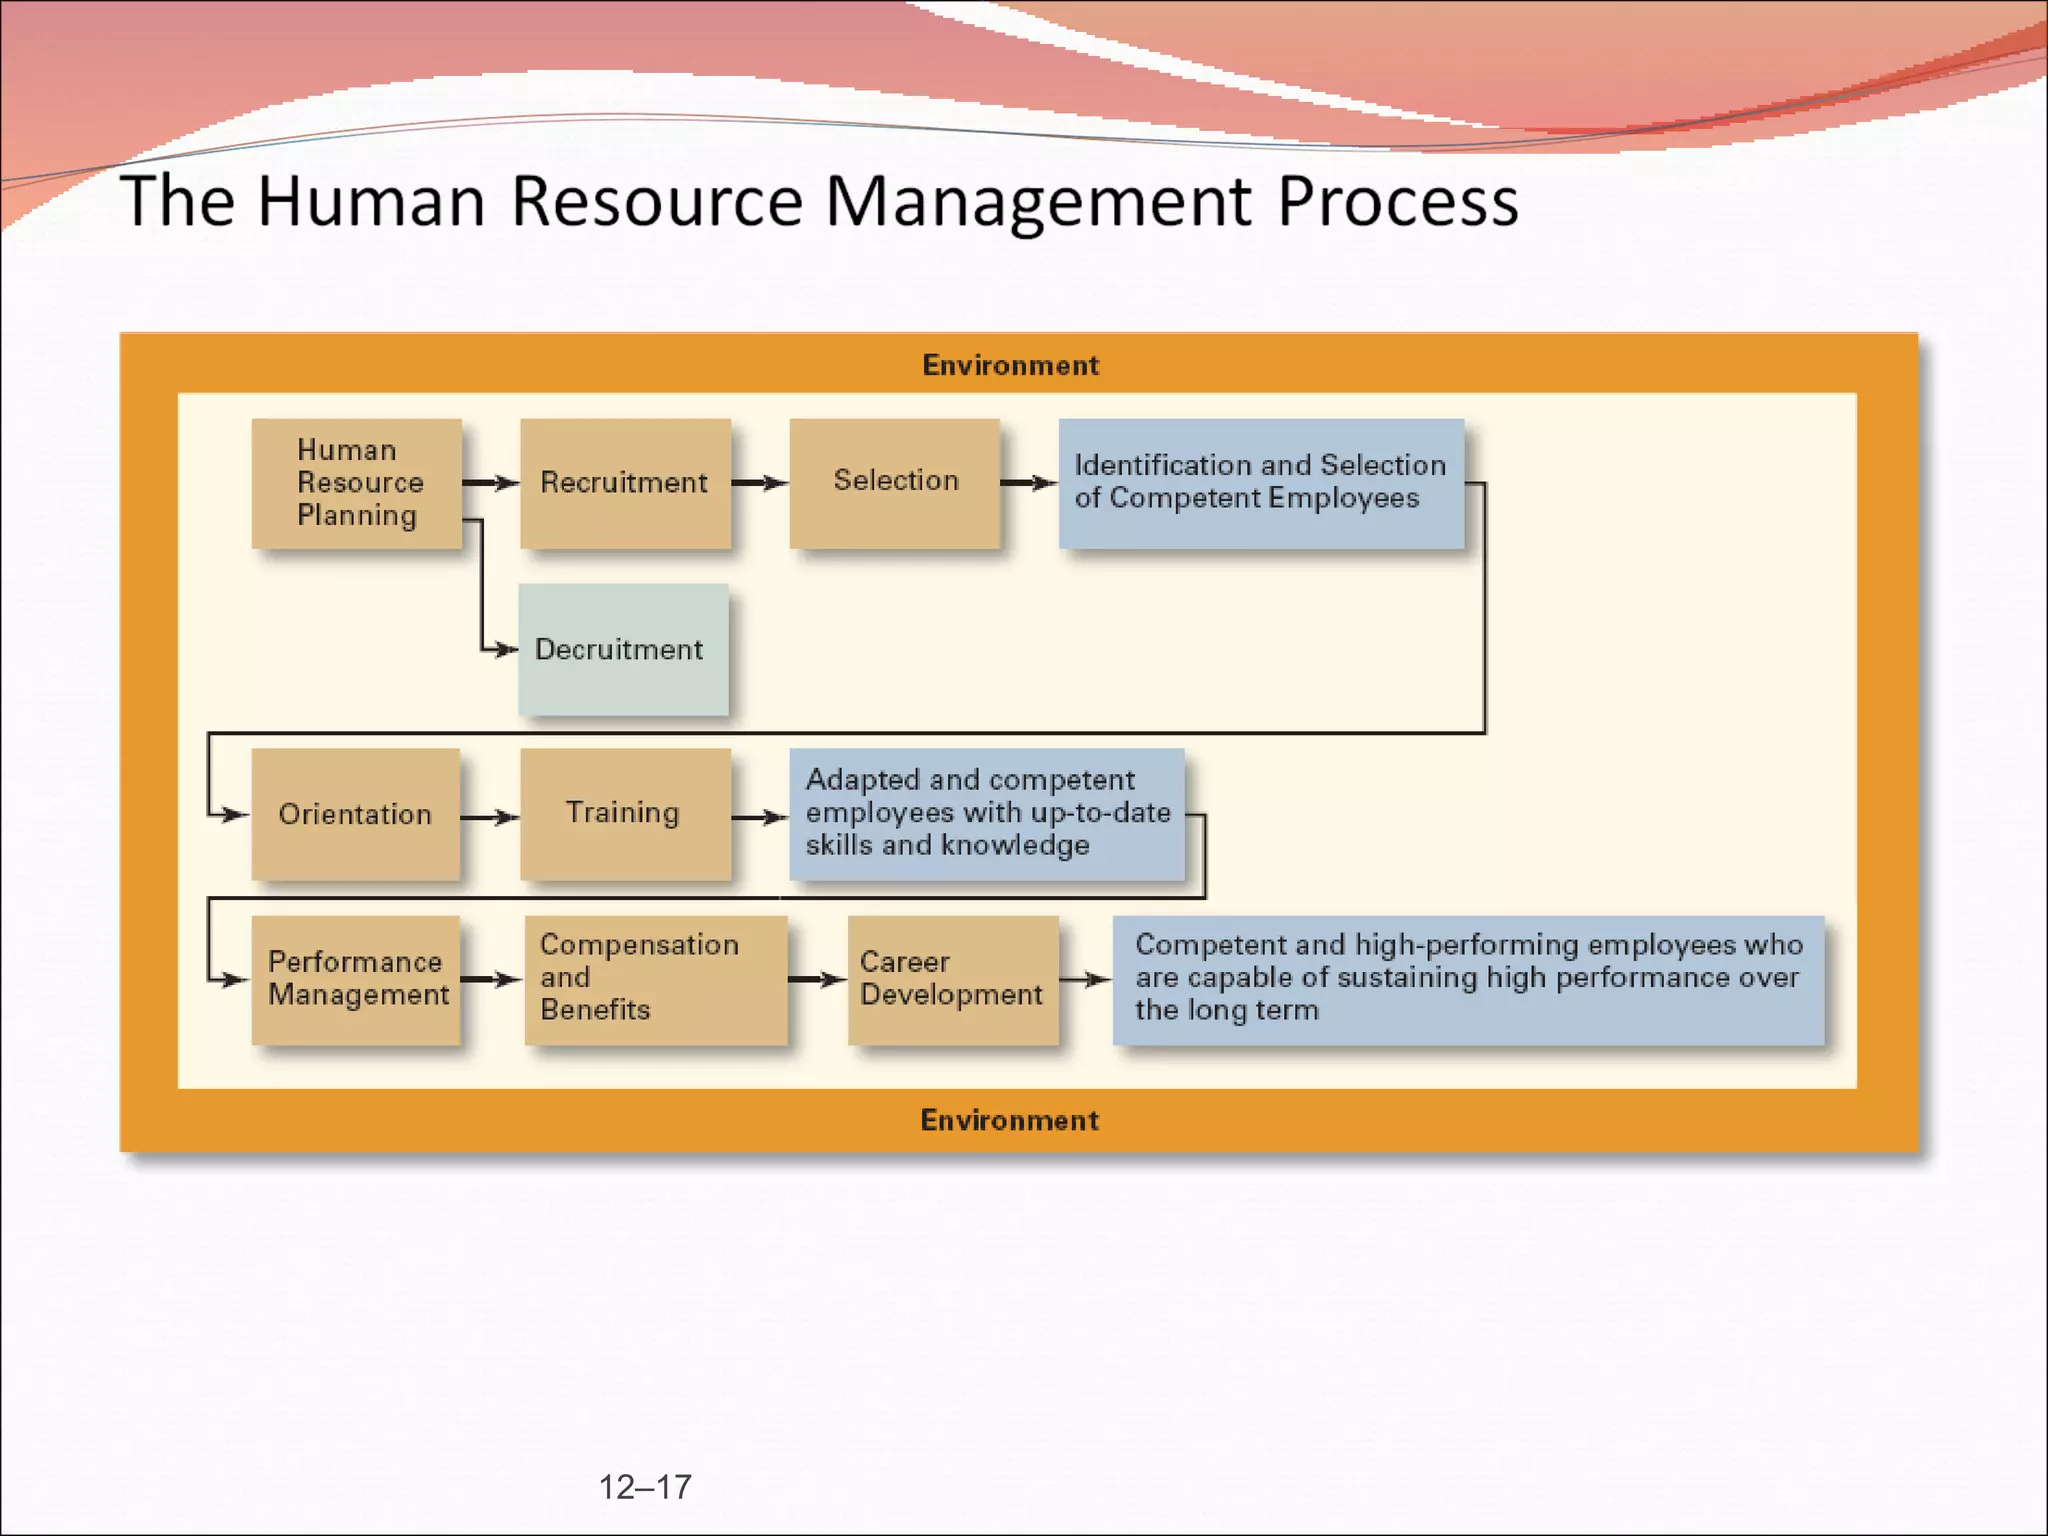Click the Performance Management box
Image resolution: width=2048 pixels, height=1536 pixels.
click(x=356, y=979)
